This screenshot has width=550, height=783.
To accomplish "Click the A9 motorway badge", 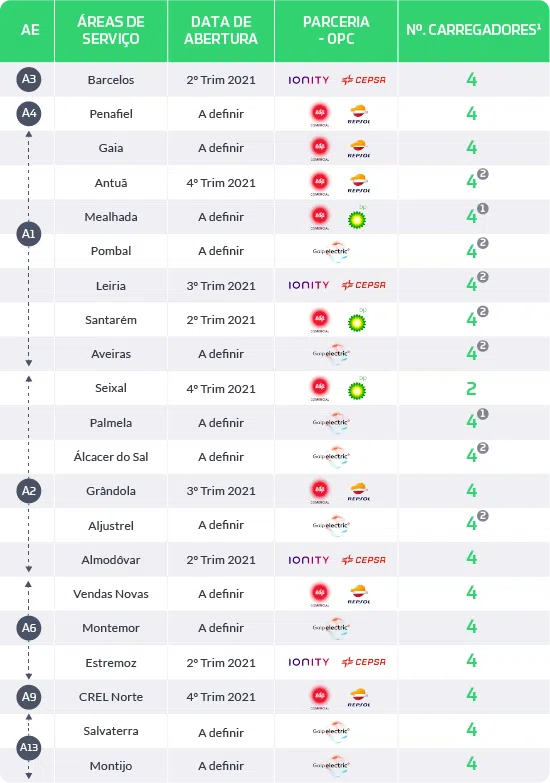I will 28,697.
